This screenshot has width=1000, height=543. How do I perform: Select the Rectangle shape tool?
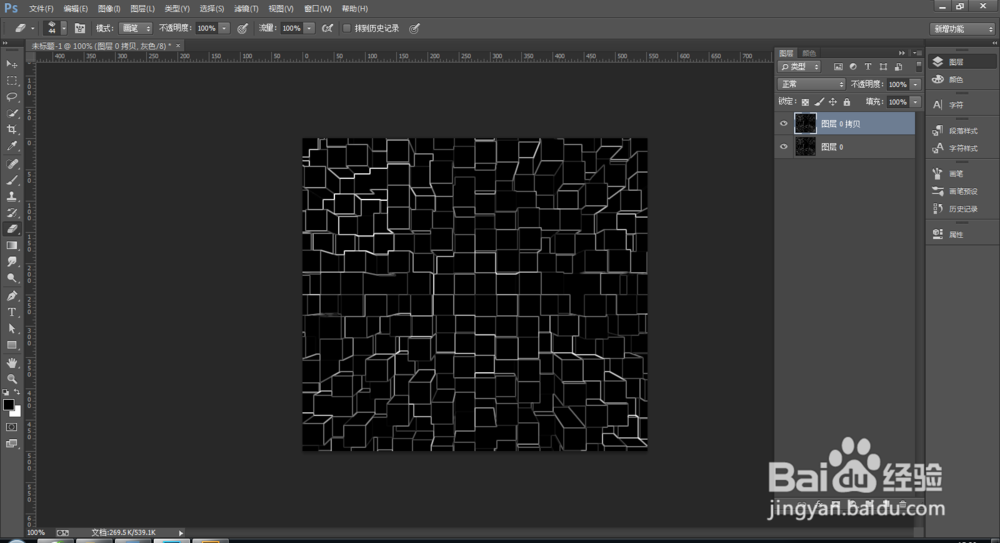pos(11,345)
